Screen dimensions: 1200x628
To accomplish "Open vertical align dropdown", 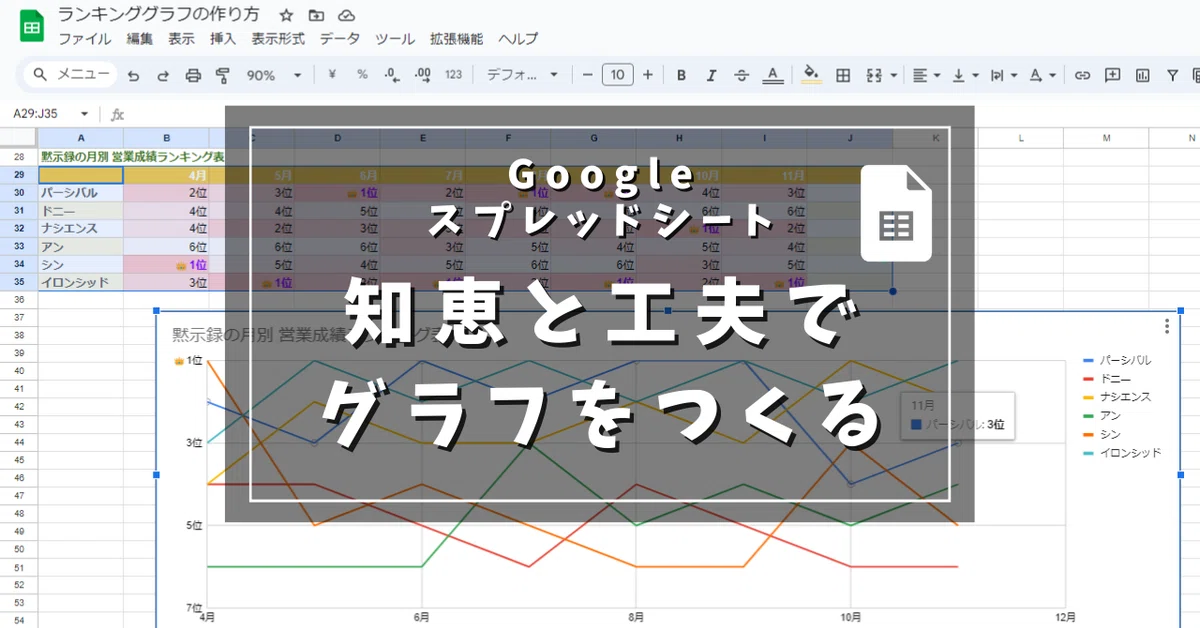I will [965, 75].
